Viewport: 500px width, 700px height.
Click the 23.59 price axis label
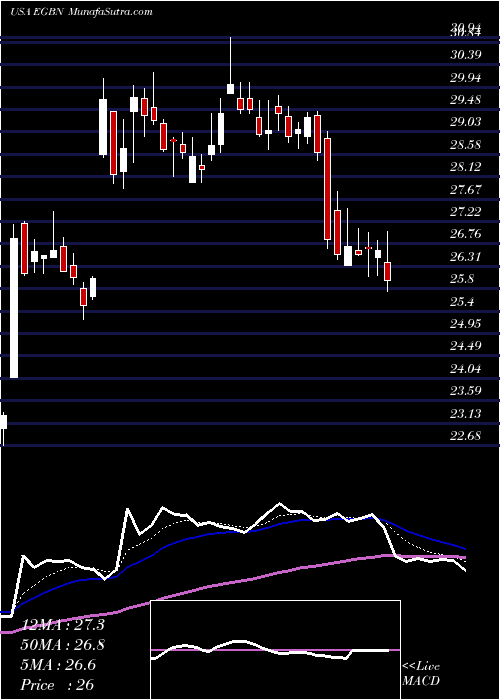[x=465, y=391]
